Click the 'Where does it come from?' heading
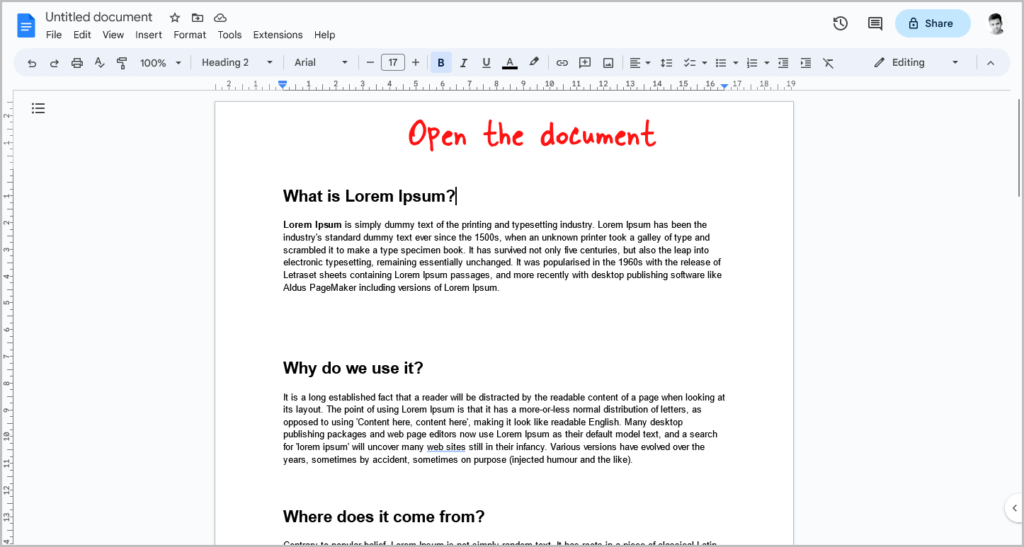The width and height of the screenshot is (1024, 547). point(384,517)
